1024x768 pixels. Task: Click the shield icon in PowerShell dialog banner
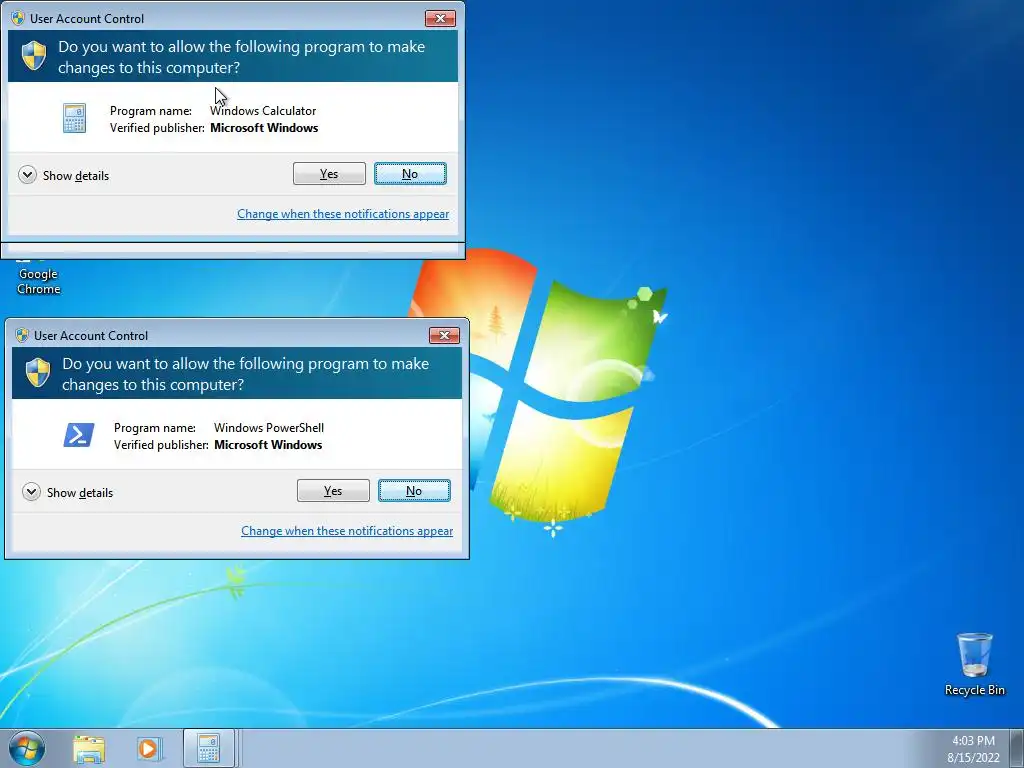[37, 373]
